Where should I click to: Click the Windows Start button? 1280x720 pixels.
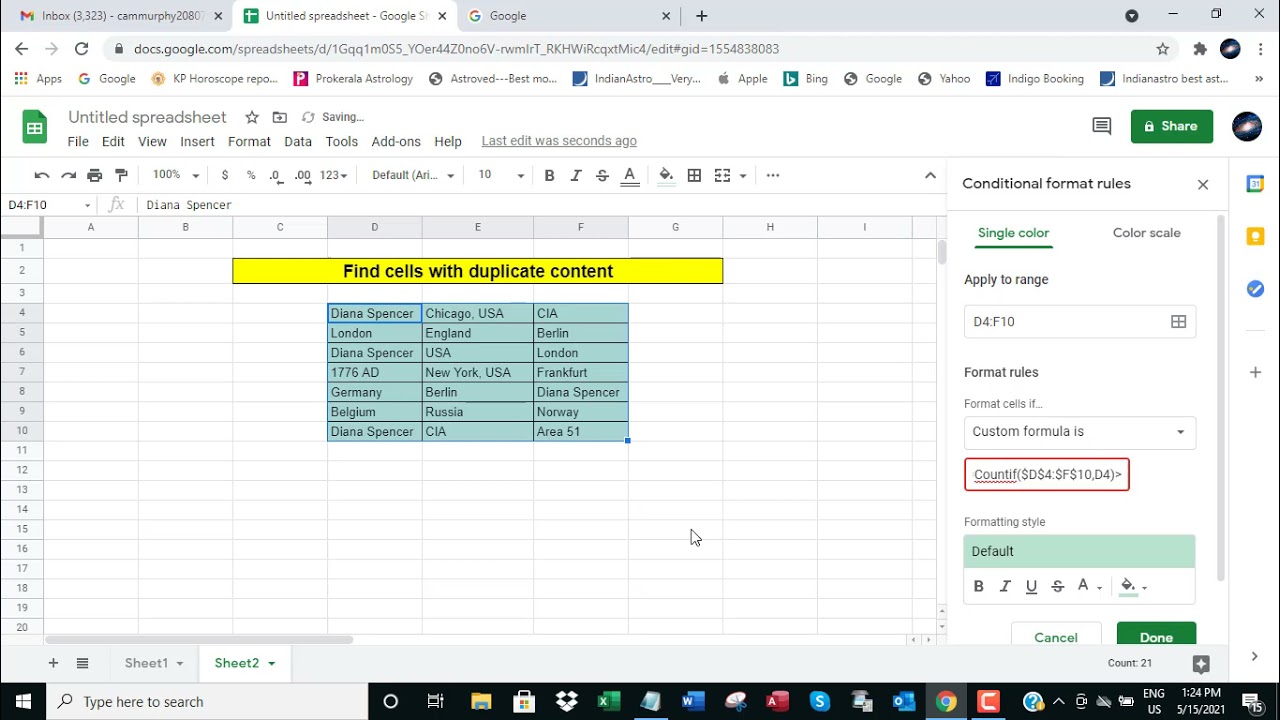(x=23, y=702)
